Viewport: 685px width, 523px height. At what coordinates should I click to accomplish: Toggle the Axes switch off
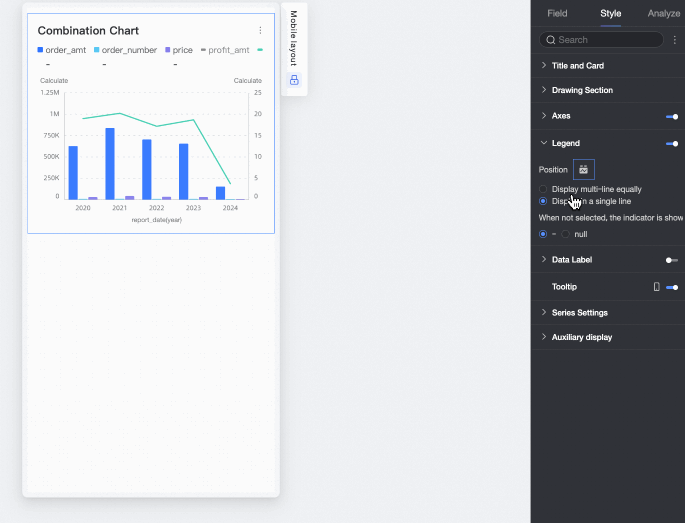tap(672, 117)
